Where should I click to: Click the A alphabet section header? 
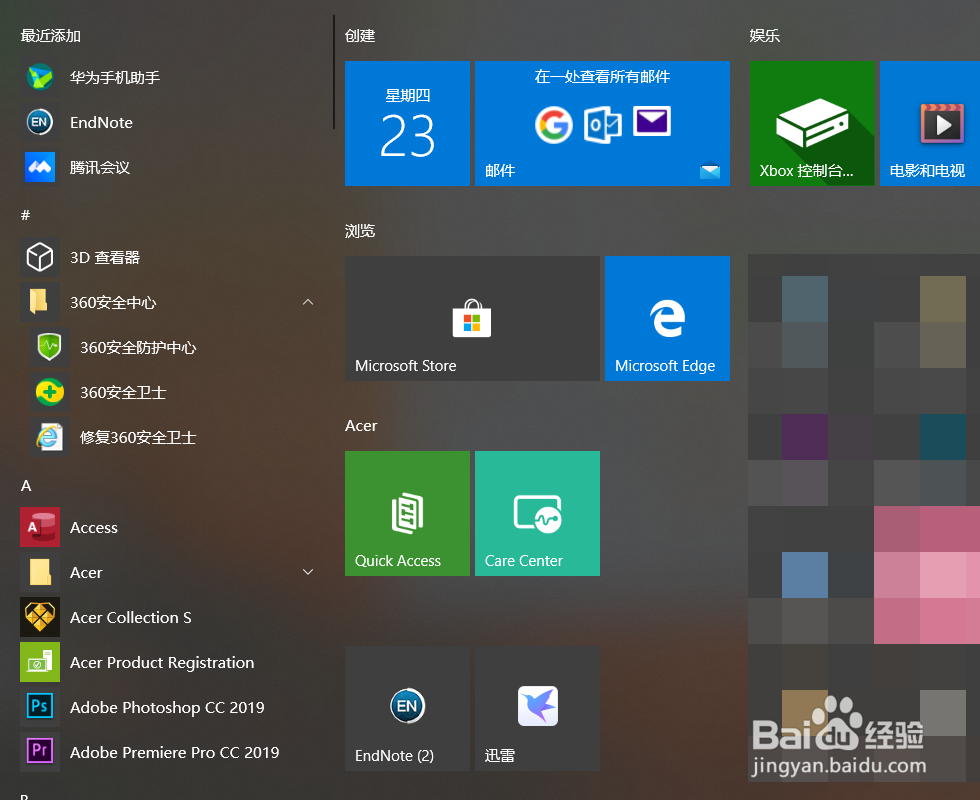click(x=26, y=486)
